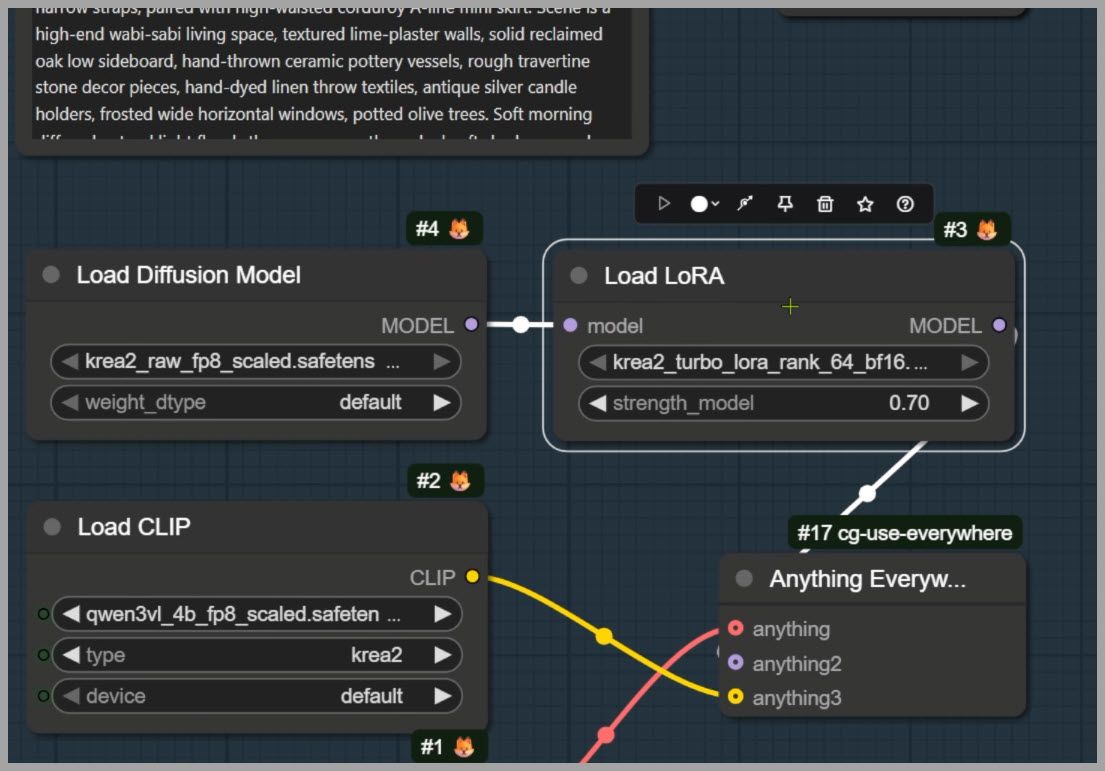Open the krea2_turbo_lora file dropdown
Screen dimensions: 1105x771
(783, 362)
